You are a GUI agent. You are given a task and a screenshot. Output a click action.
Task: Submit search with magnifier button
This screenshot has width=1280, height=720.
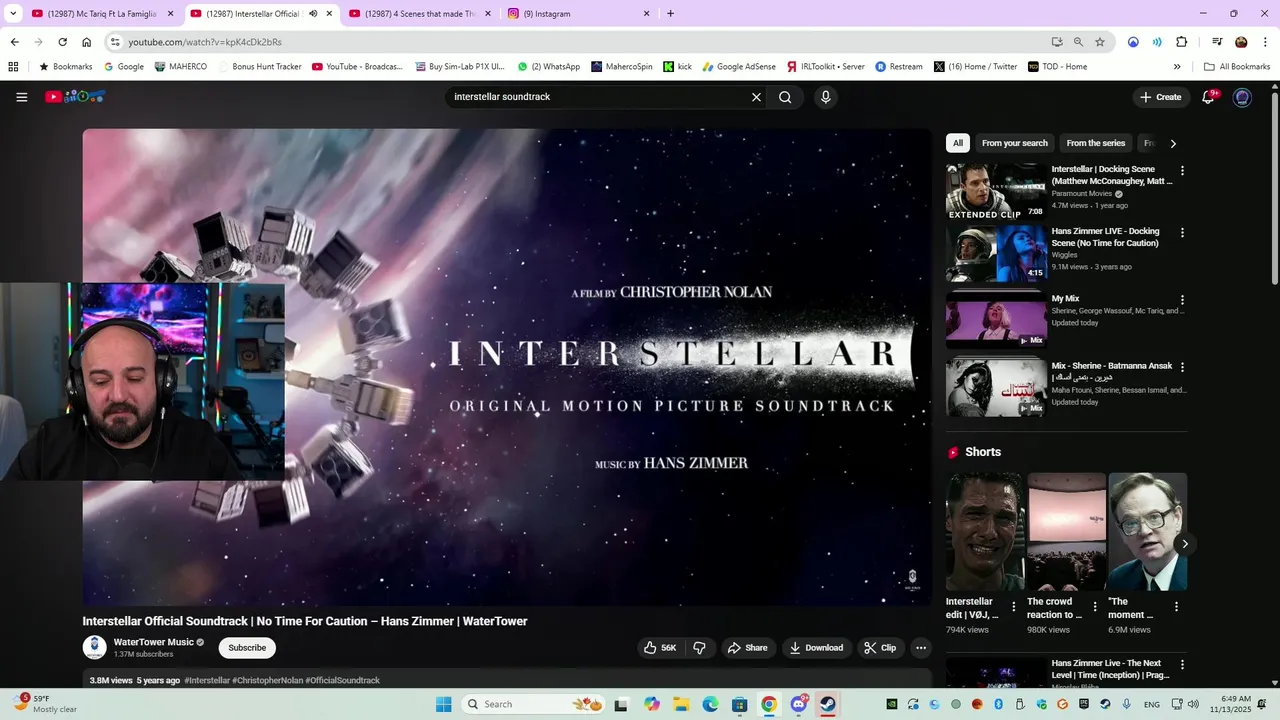[x=785, y=97]
